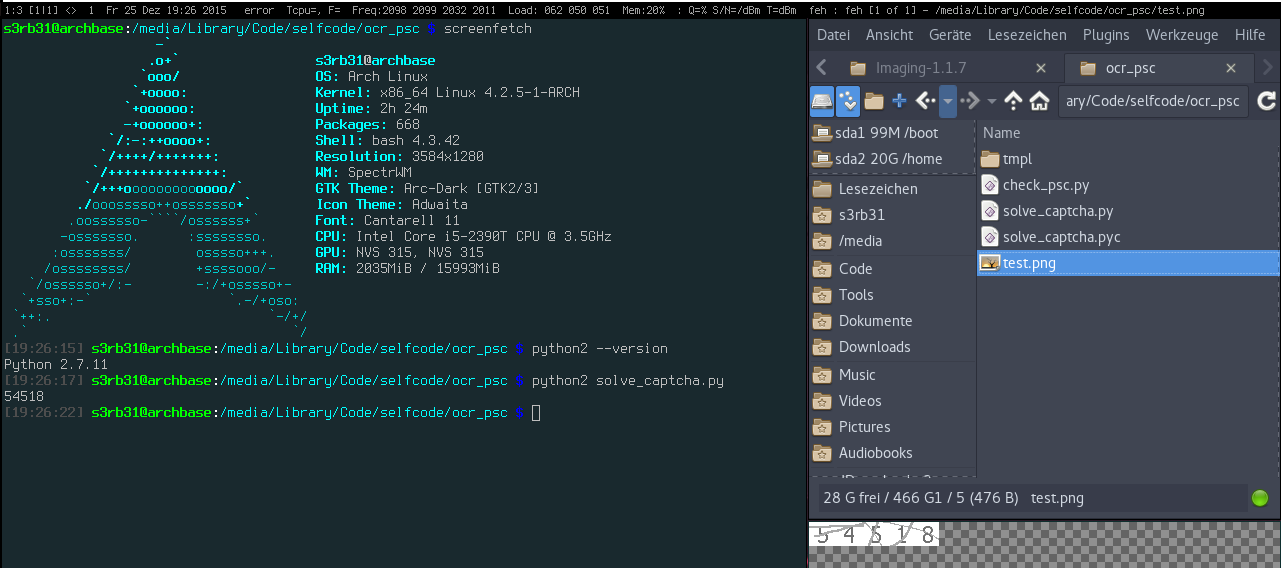Screen dimensions: 1281x568
Task: Click the green status indicator in status bar
Action: 1260,497
